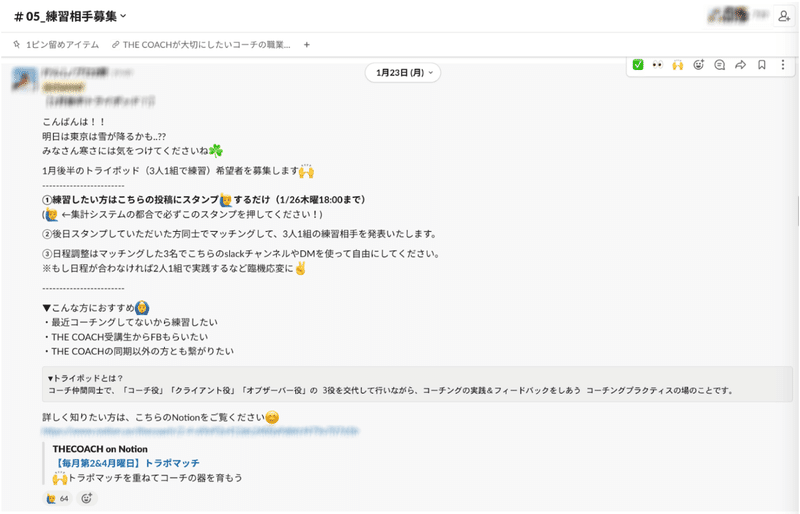Viewport: 800px width, 514px height.
Task: Open the 1ピン留めアイテム pinned items
Action: tap(56, 45)
